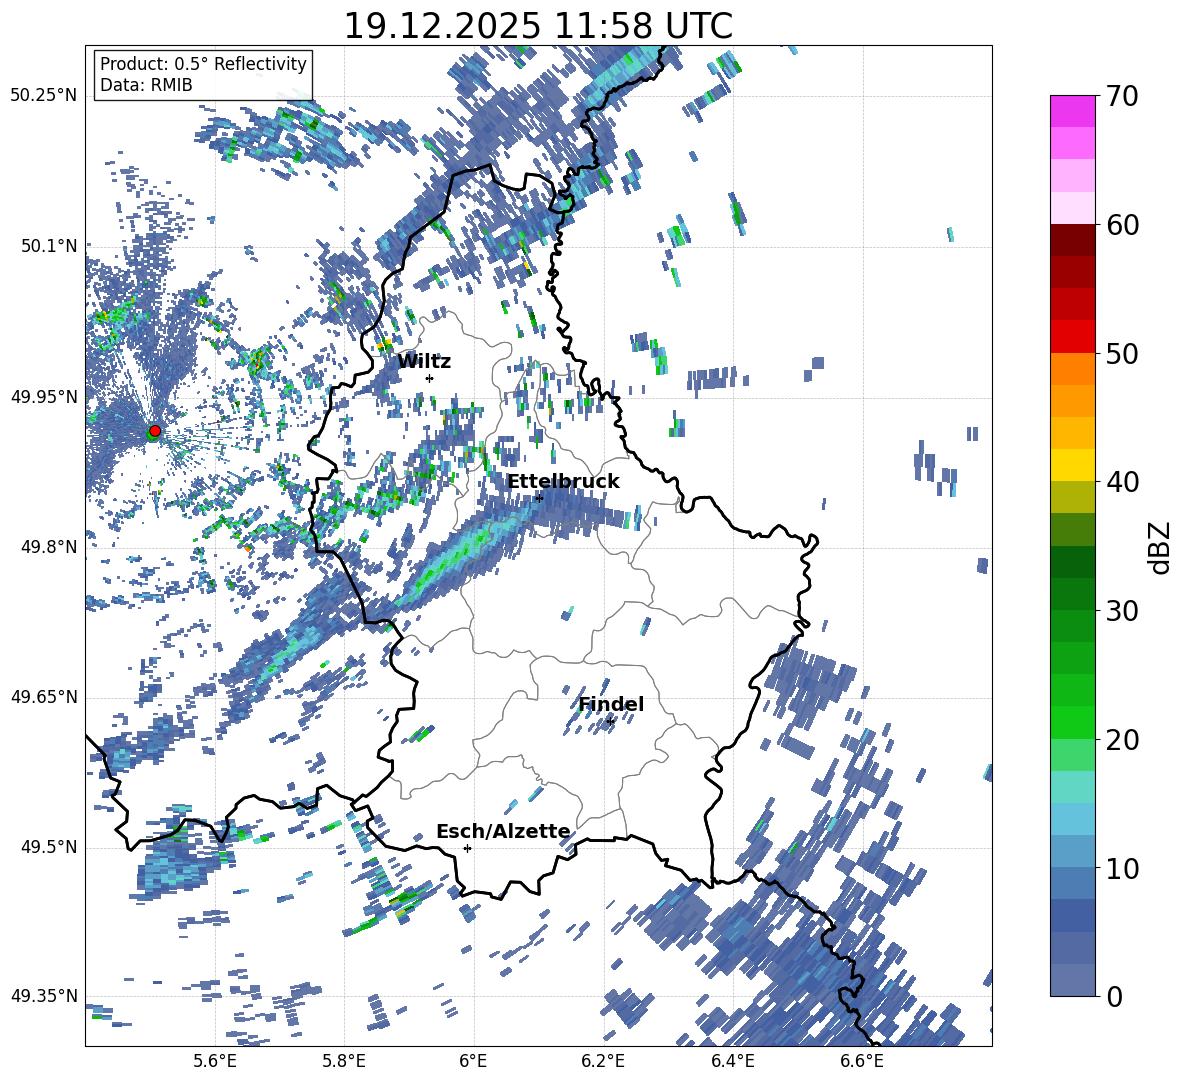Image resolution: width=1184 pixels, height=1081 pixels.
Task: Click the 30 colorbar tick label
Action: click(1122, 611)
